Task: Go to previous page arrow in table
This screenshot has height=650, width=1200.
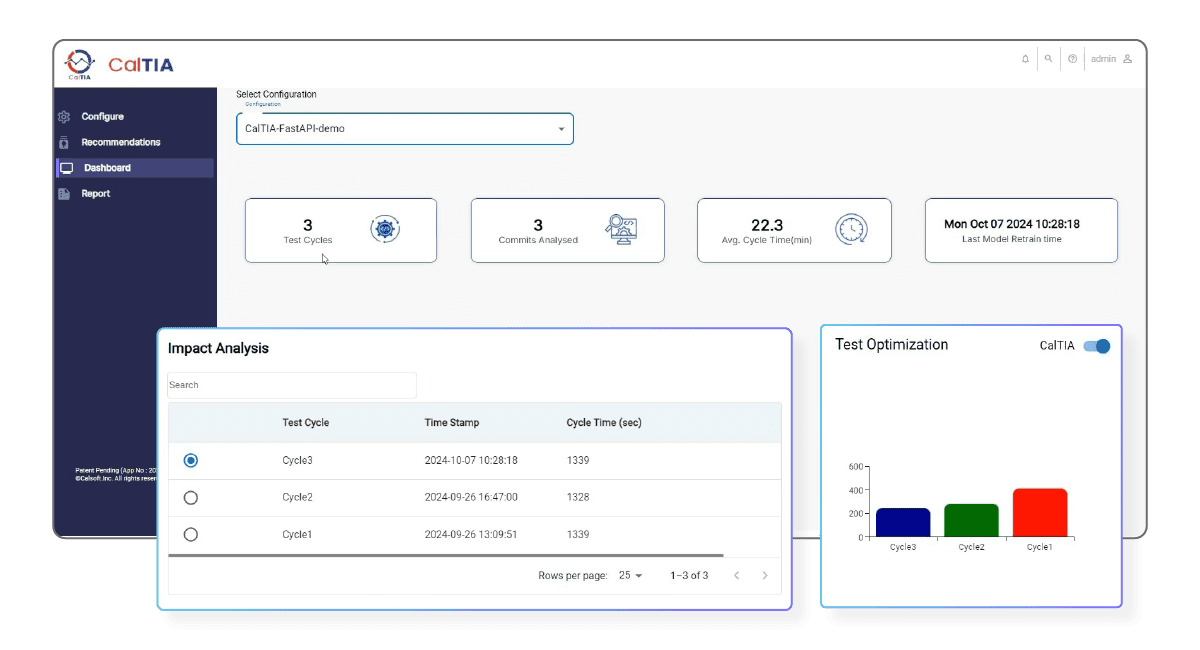Action: 737,575
